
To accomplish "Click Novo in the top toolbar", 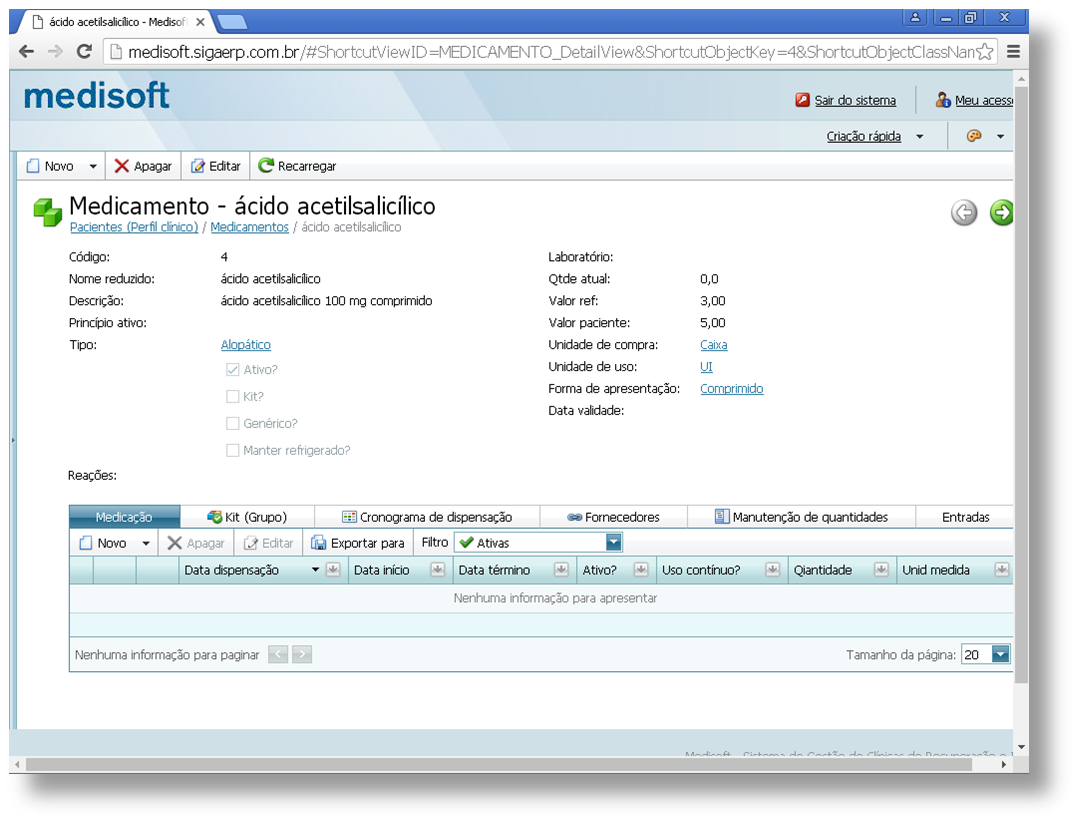I will [x=50, y=166].
